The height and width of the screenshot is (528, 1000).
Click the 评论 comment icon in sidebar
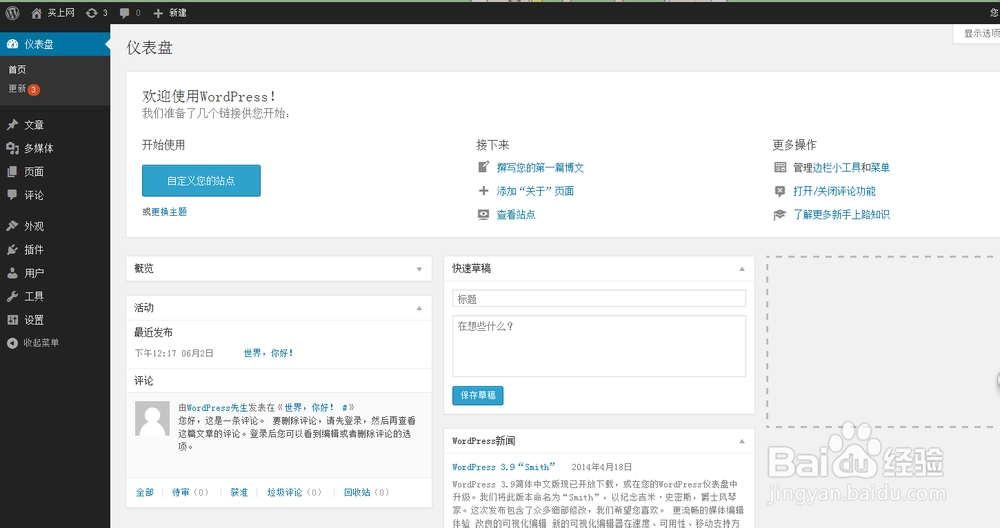[12, 195]
